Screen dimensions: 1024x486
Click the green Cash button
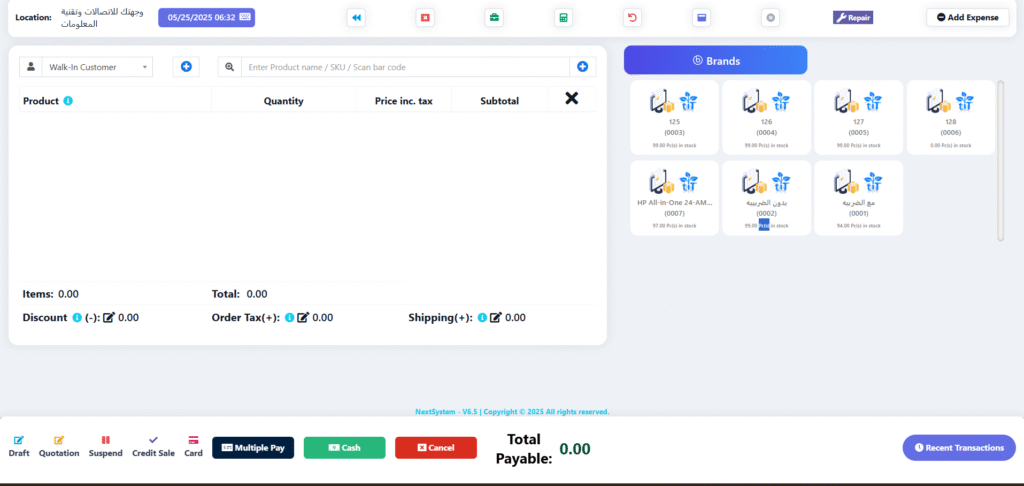[x=344, y=447]
